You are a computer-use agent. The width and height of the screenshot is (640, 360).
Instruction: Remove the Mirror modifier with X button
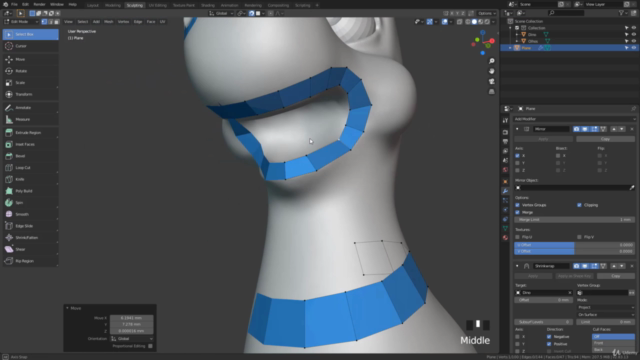point(632,129)
